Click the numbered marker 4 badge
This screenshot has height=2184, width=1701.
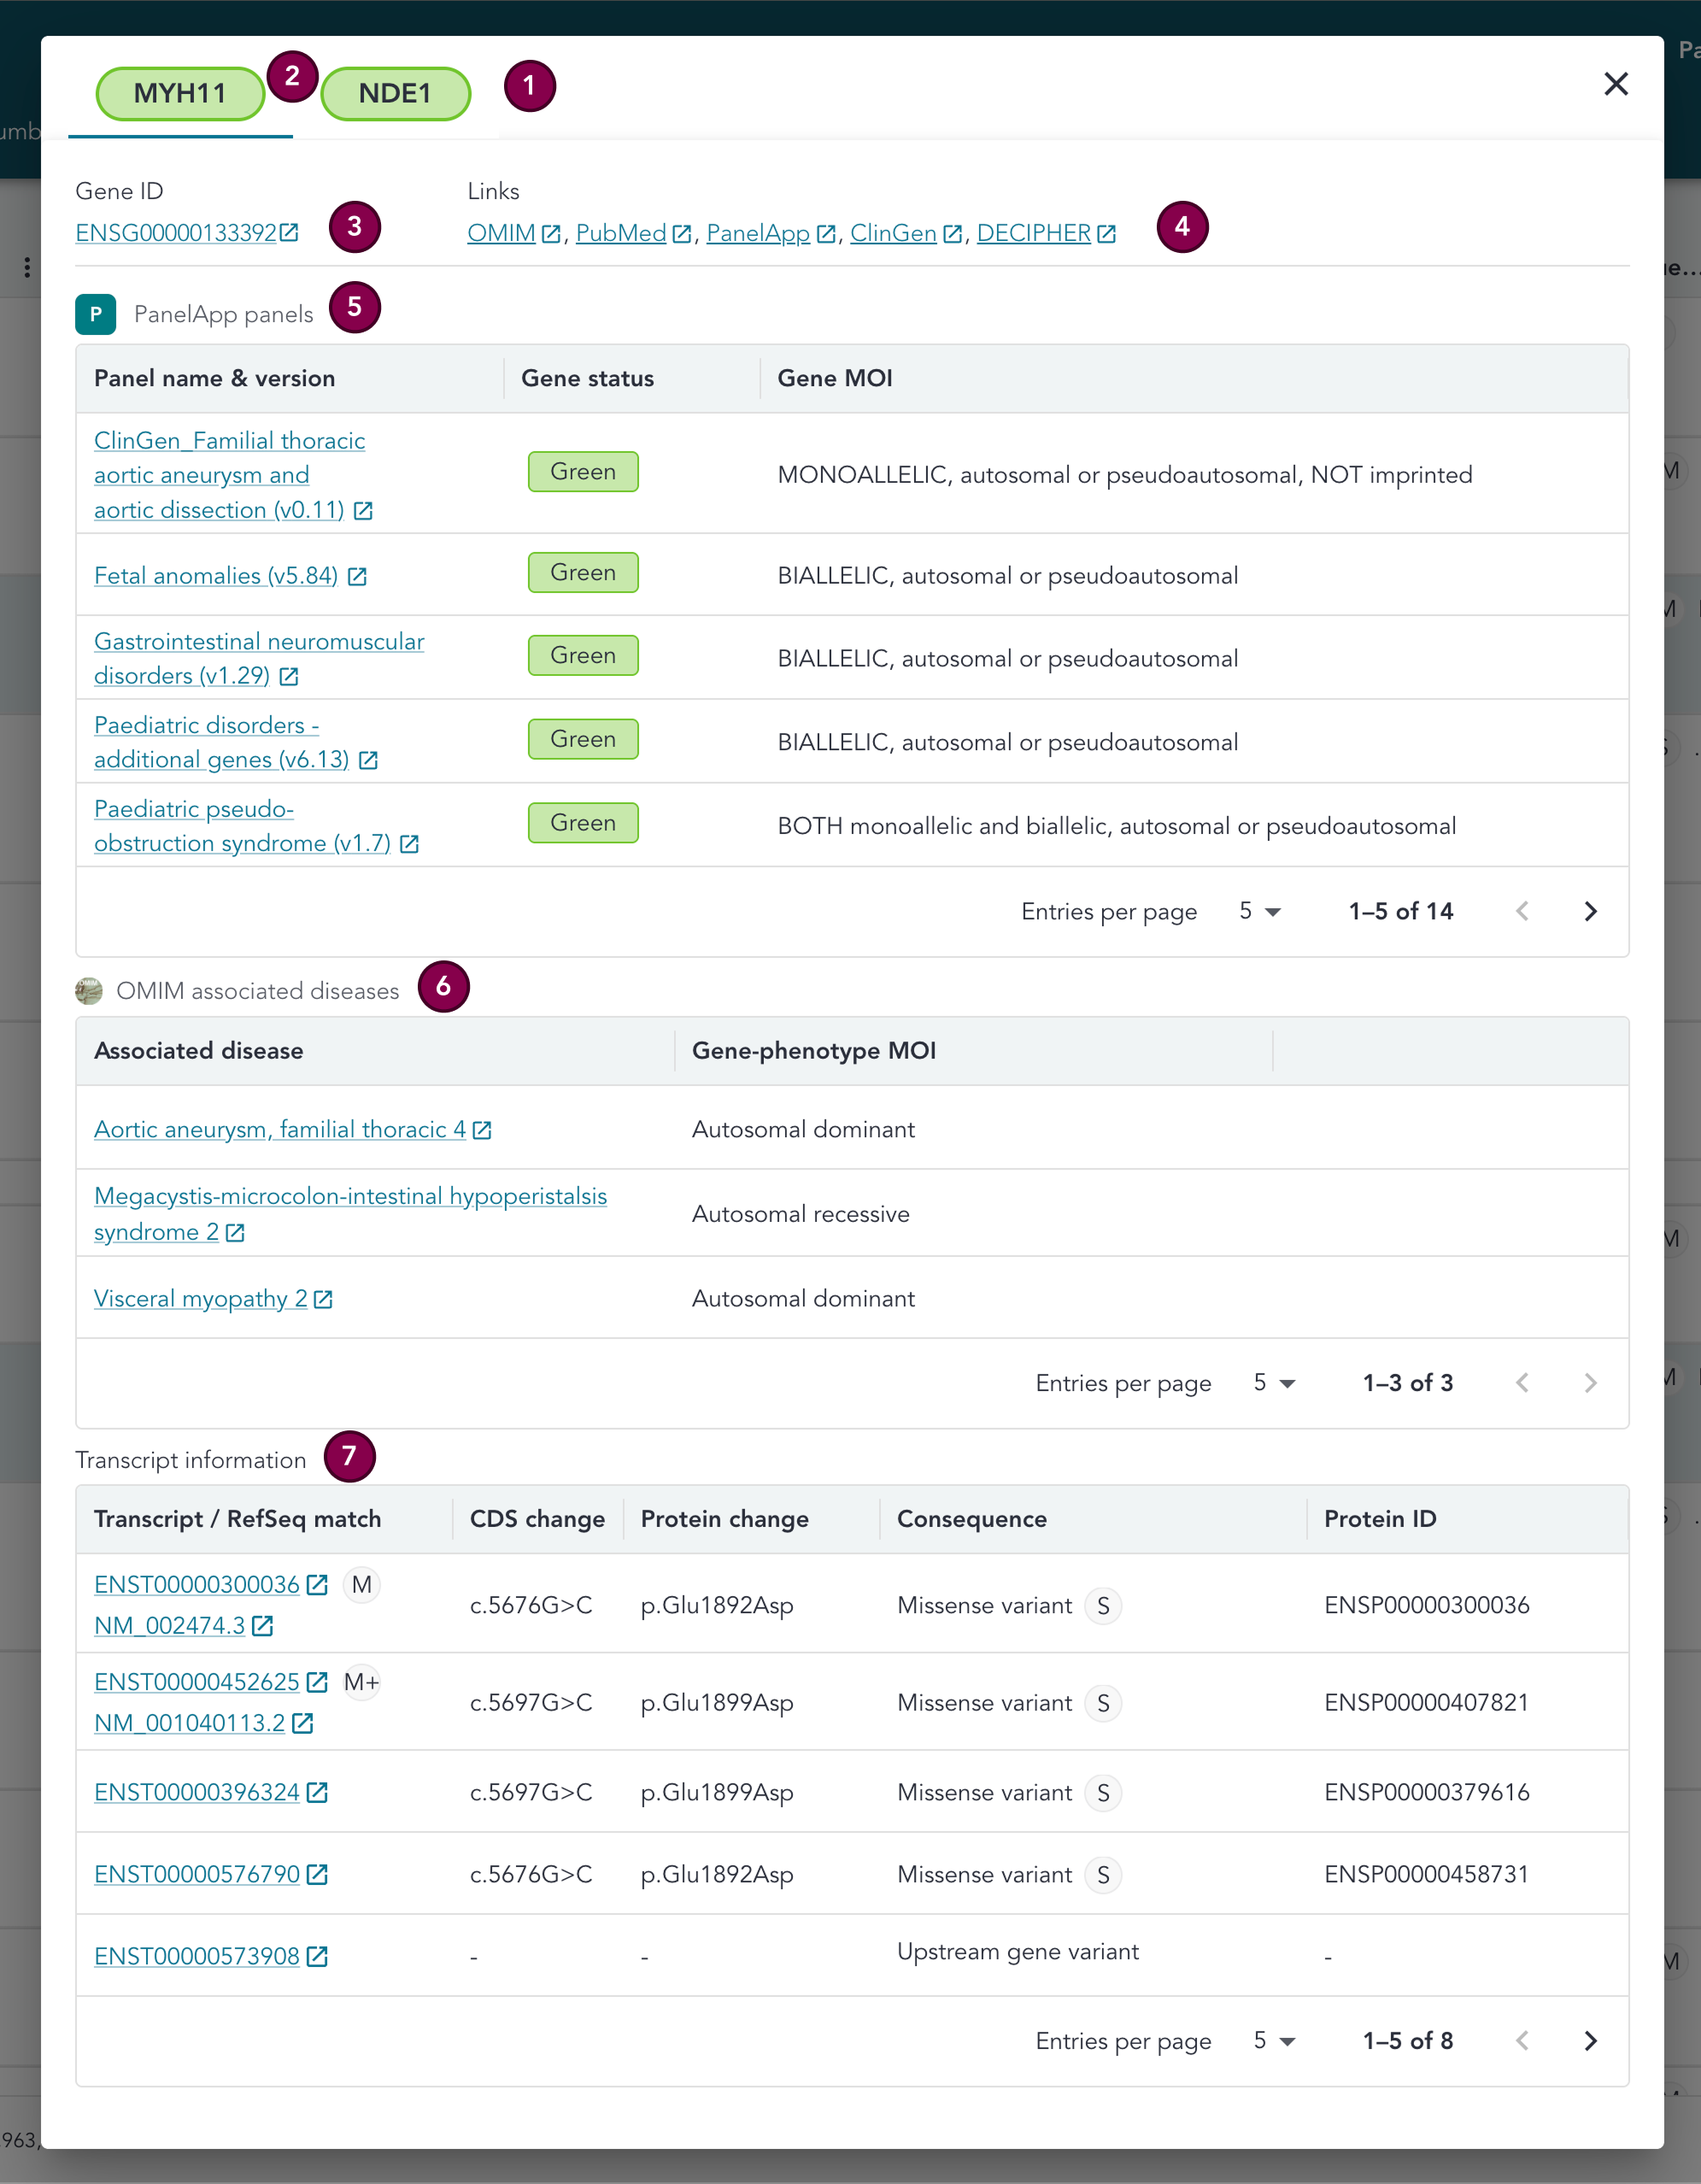point(1182,227)
